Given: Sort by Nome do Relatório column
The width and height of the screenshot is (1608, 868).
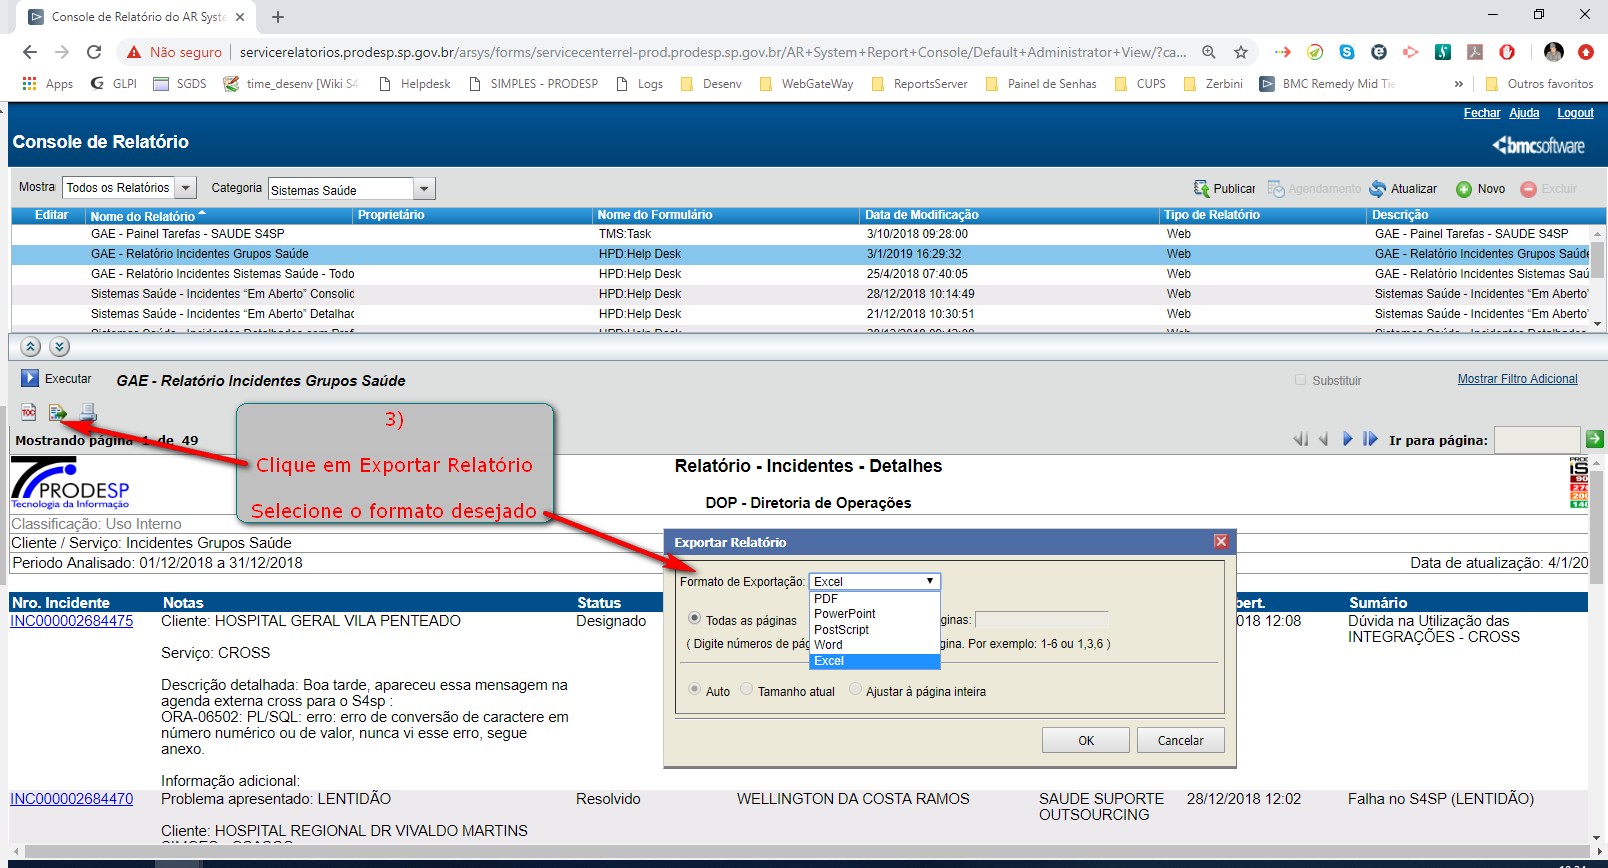Looking at the screenshot, I should point(143,216).
